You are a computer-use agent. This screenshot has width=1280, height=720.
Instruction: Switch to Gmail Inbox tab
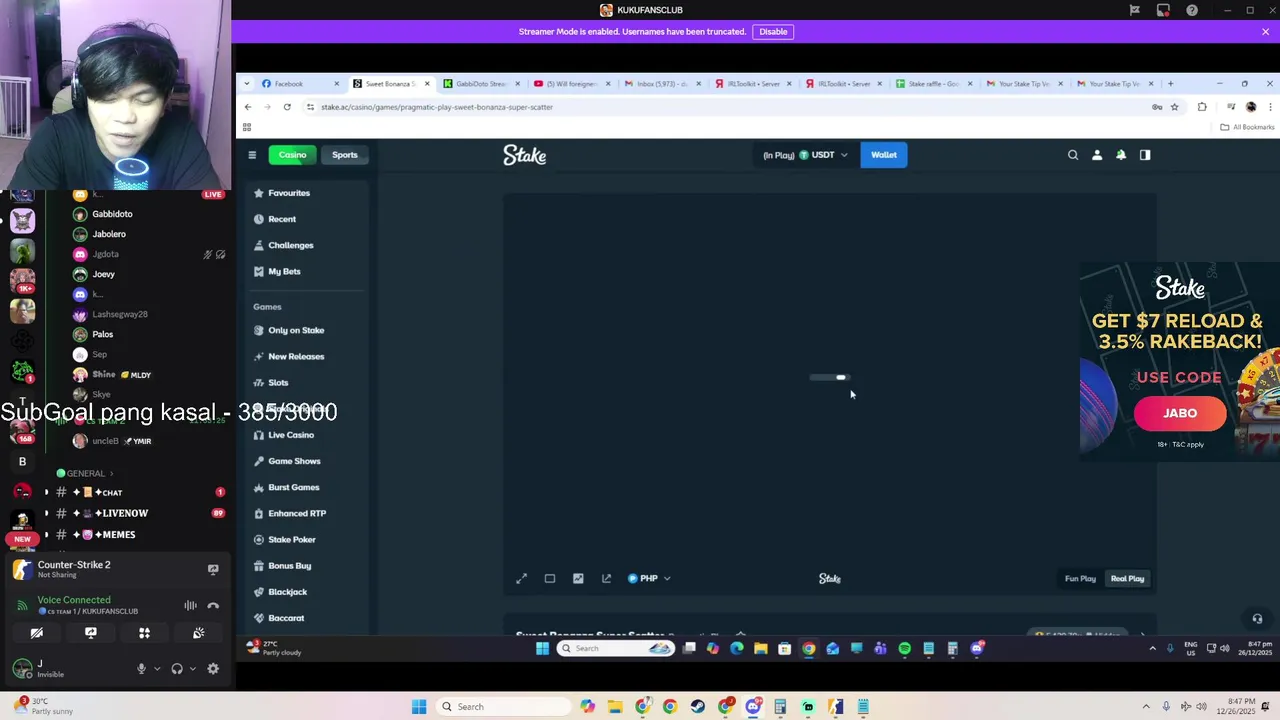pyautogui.click(x=662, y=84)
